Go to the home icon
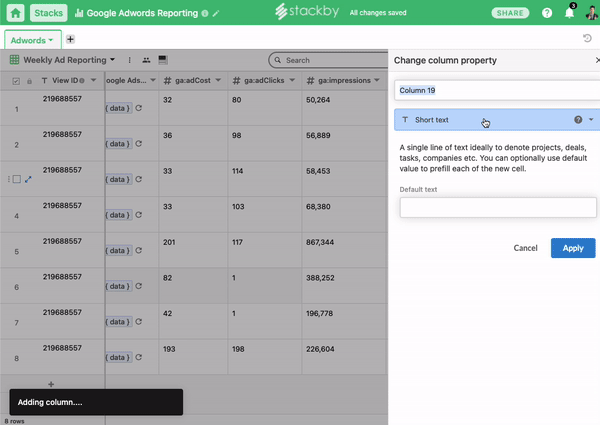Viewport: 600px width, 425px height. point(15,13)
